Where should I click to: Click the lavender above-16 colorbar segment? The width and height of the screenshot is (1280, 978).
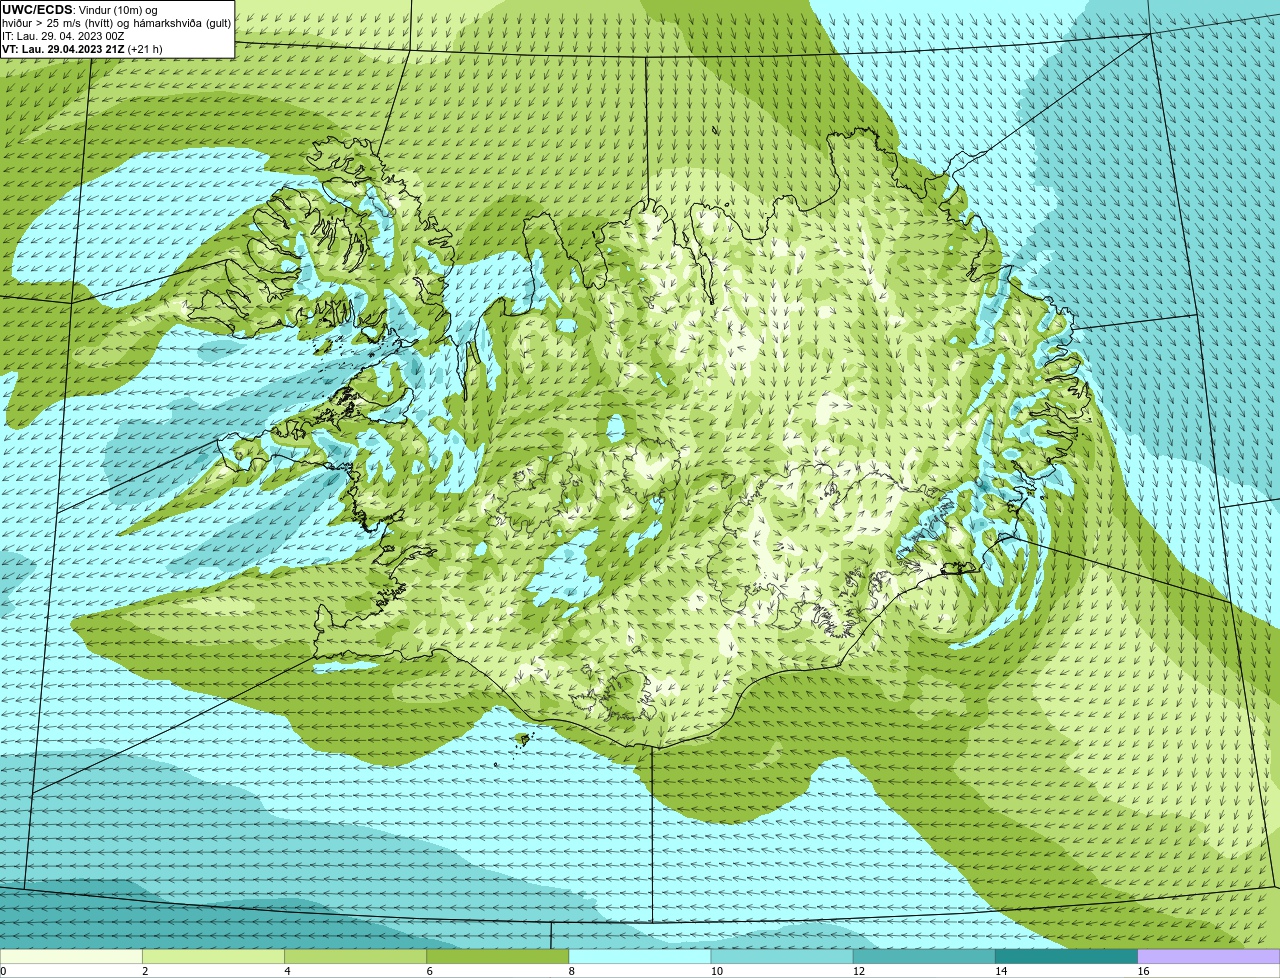[x=1209, y=957]
